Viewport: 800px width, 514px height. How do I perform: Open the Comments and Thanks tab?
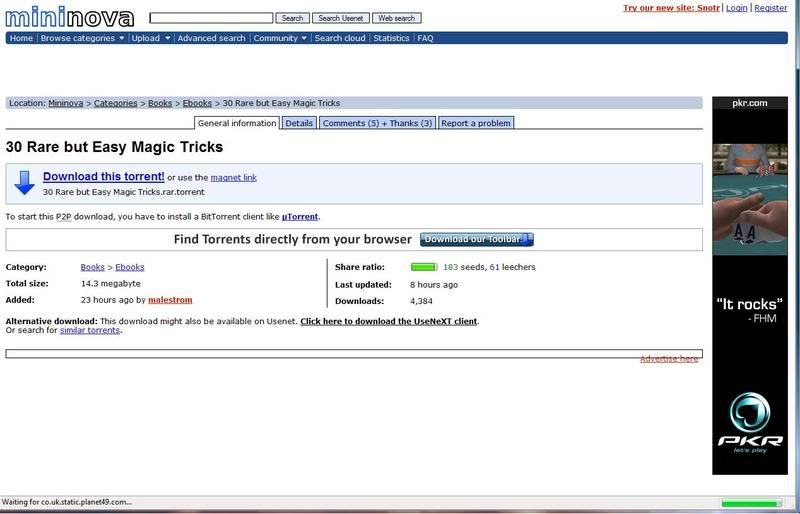coord(377,123)
